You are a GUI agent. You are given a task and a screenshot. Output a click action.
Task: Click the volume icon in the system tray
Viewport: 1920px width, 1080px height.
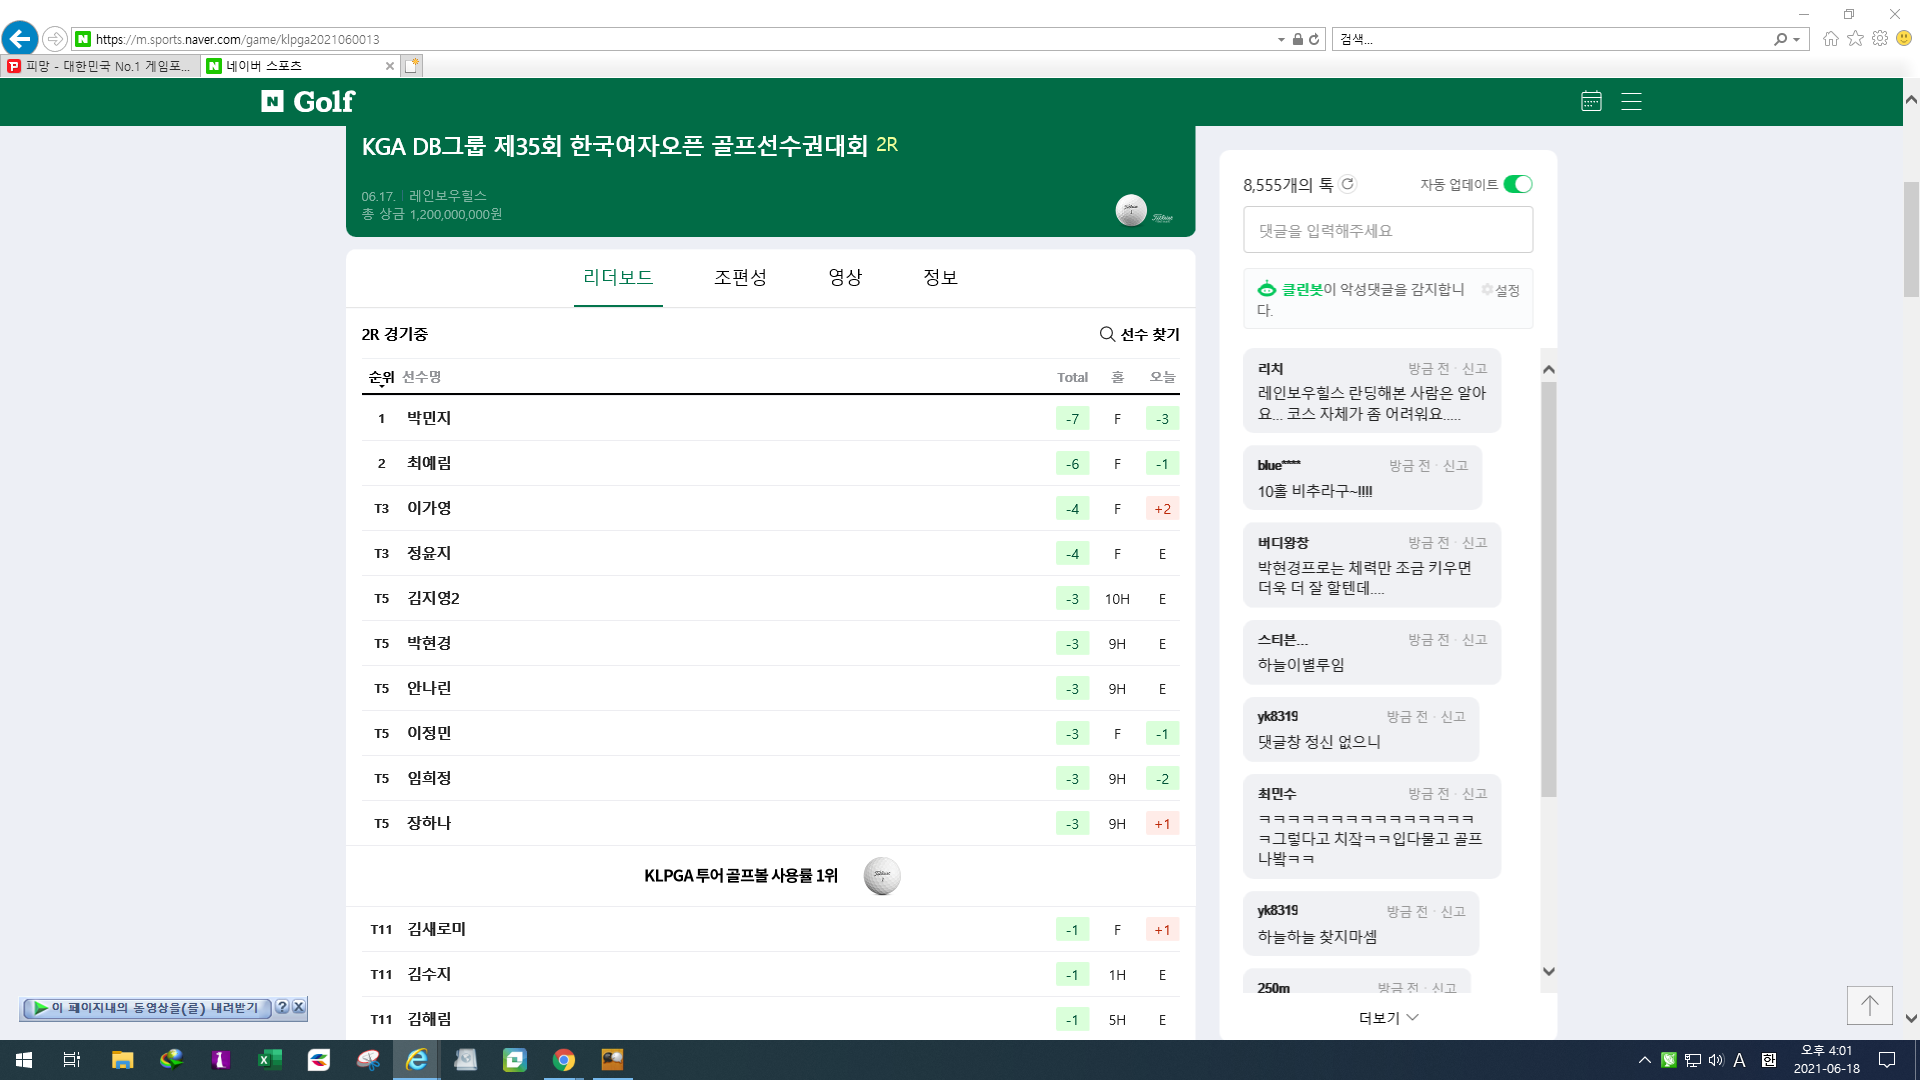click(1716, 1060)
